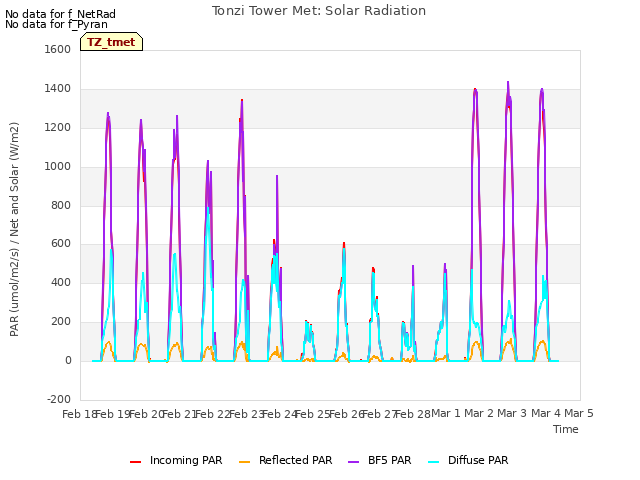Click the 200 y-axis tick label

(x=61, y=322)
